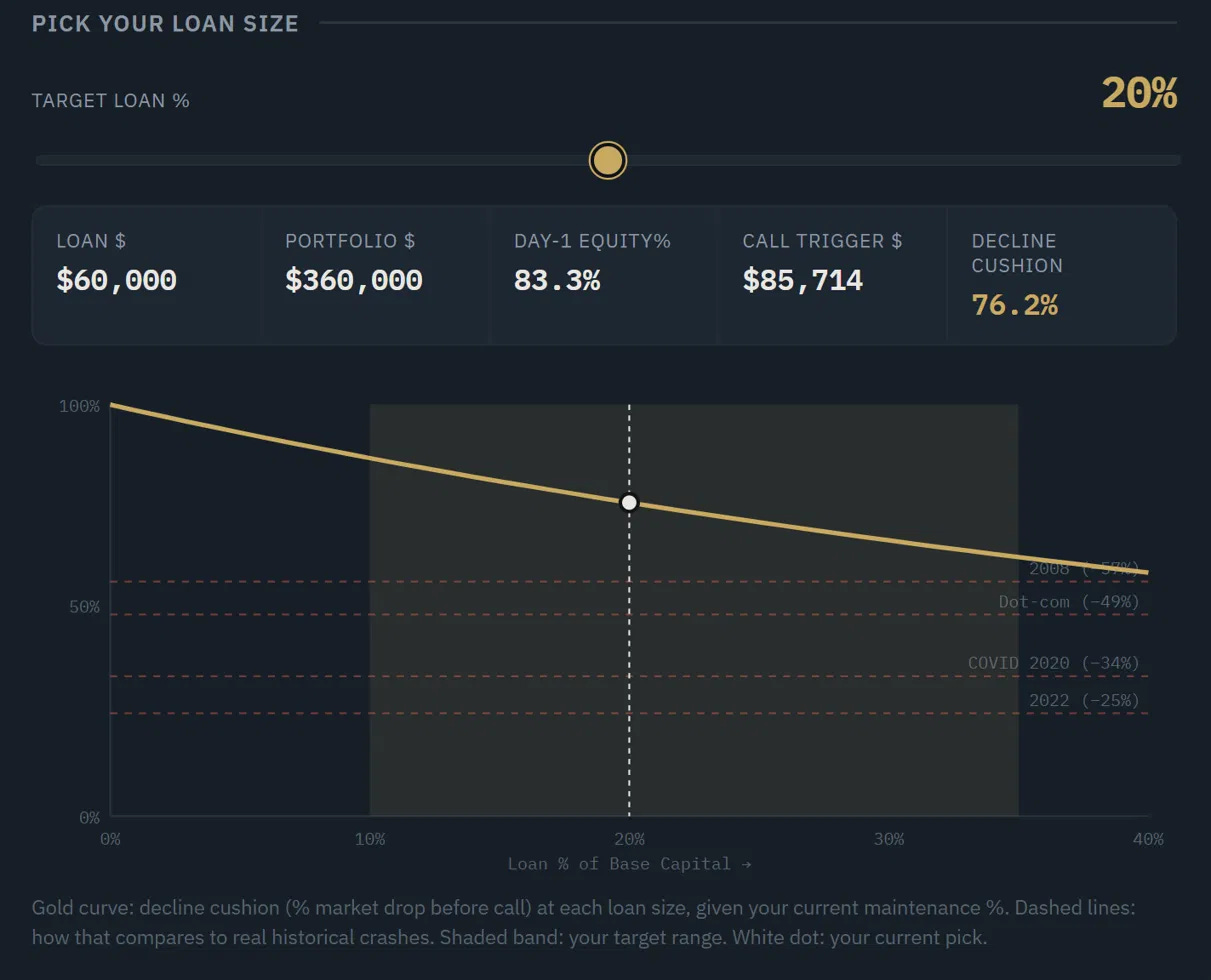
Task: Click the 50% label on the y-axis
Action: [81, 607]
